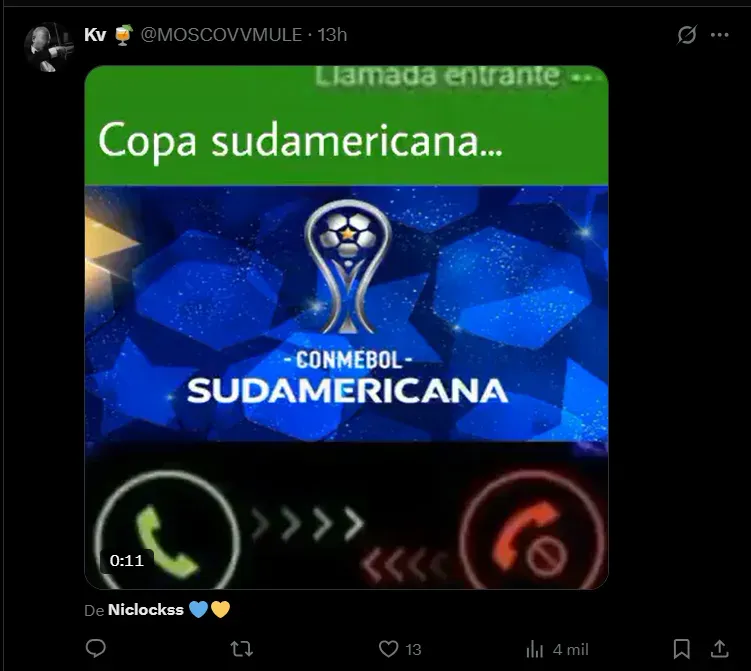The image size is (751, 671).
Task: Play the Copa Sudamericana call video
Action: pos(346,327)
